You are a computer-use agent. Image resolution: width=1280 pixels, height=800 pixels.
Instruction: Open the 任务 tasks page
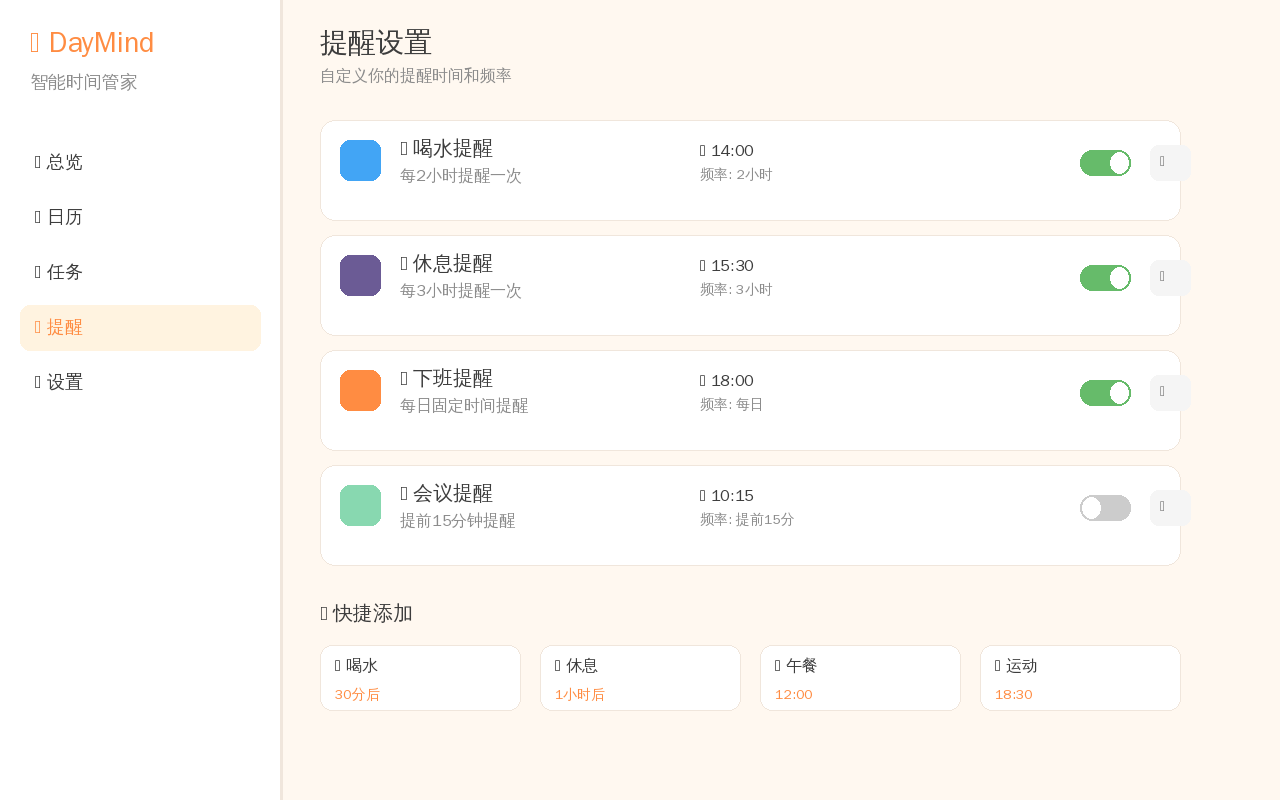(140, 272)
